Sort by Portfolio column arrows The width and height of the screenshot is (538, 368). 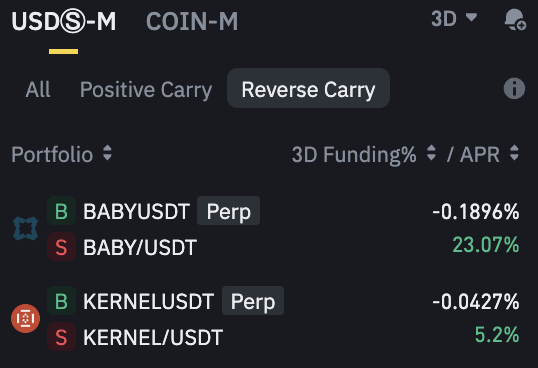click(x=107, y=153)
